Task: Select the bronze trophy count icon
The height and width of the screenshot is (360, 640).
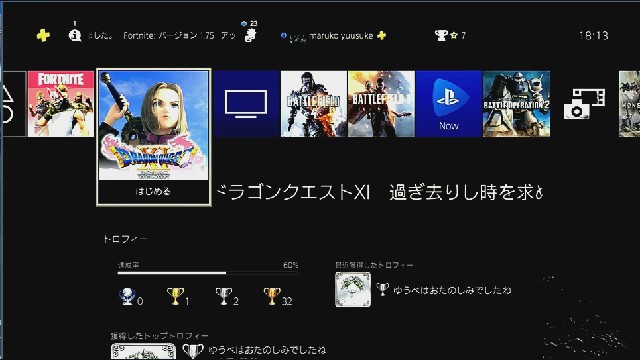Action: coord(272,297)
